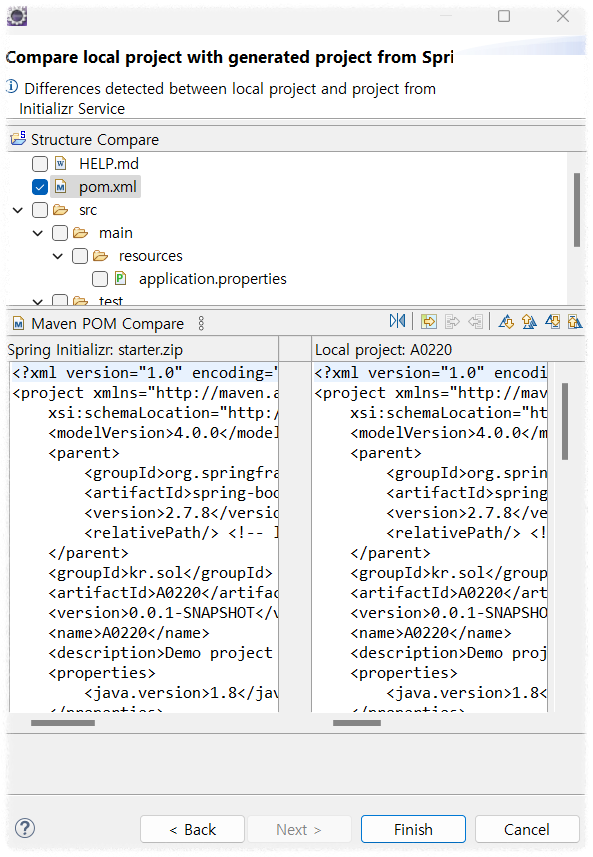Image resolution: width=593 pixels, height=857 pixels.
Task: Click the closing parent tag in left pane
Action: coord(89,553)
